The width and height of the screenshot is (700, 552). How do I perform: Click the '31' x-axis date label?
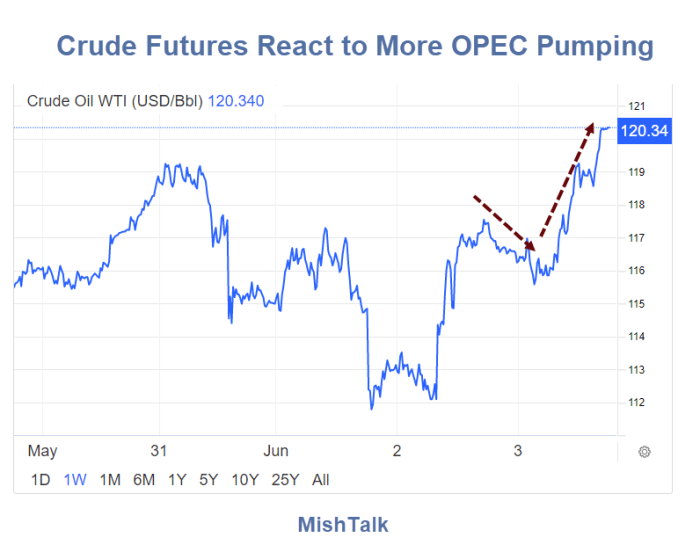(158, 451)
